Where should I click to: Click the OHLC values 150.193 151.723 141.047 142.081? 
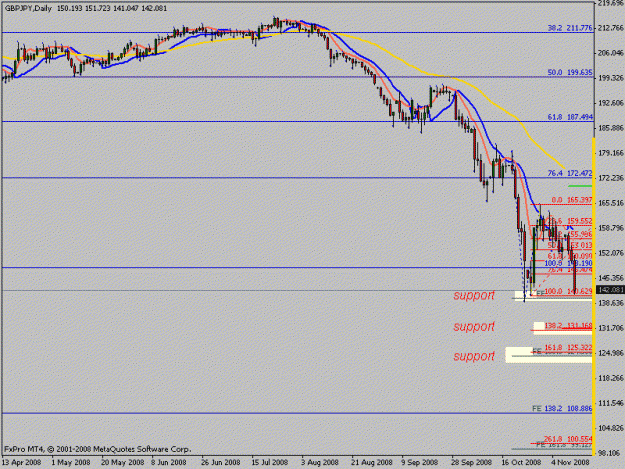pos(112,8)
